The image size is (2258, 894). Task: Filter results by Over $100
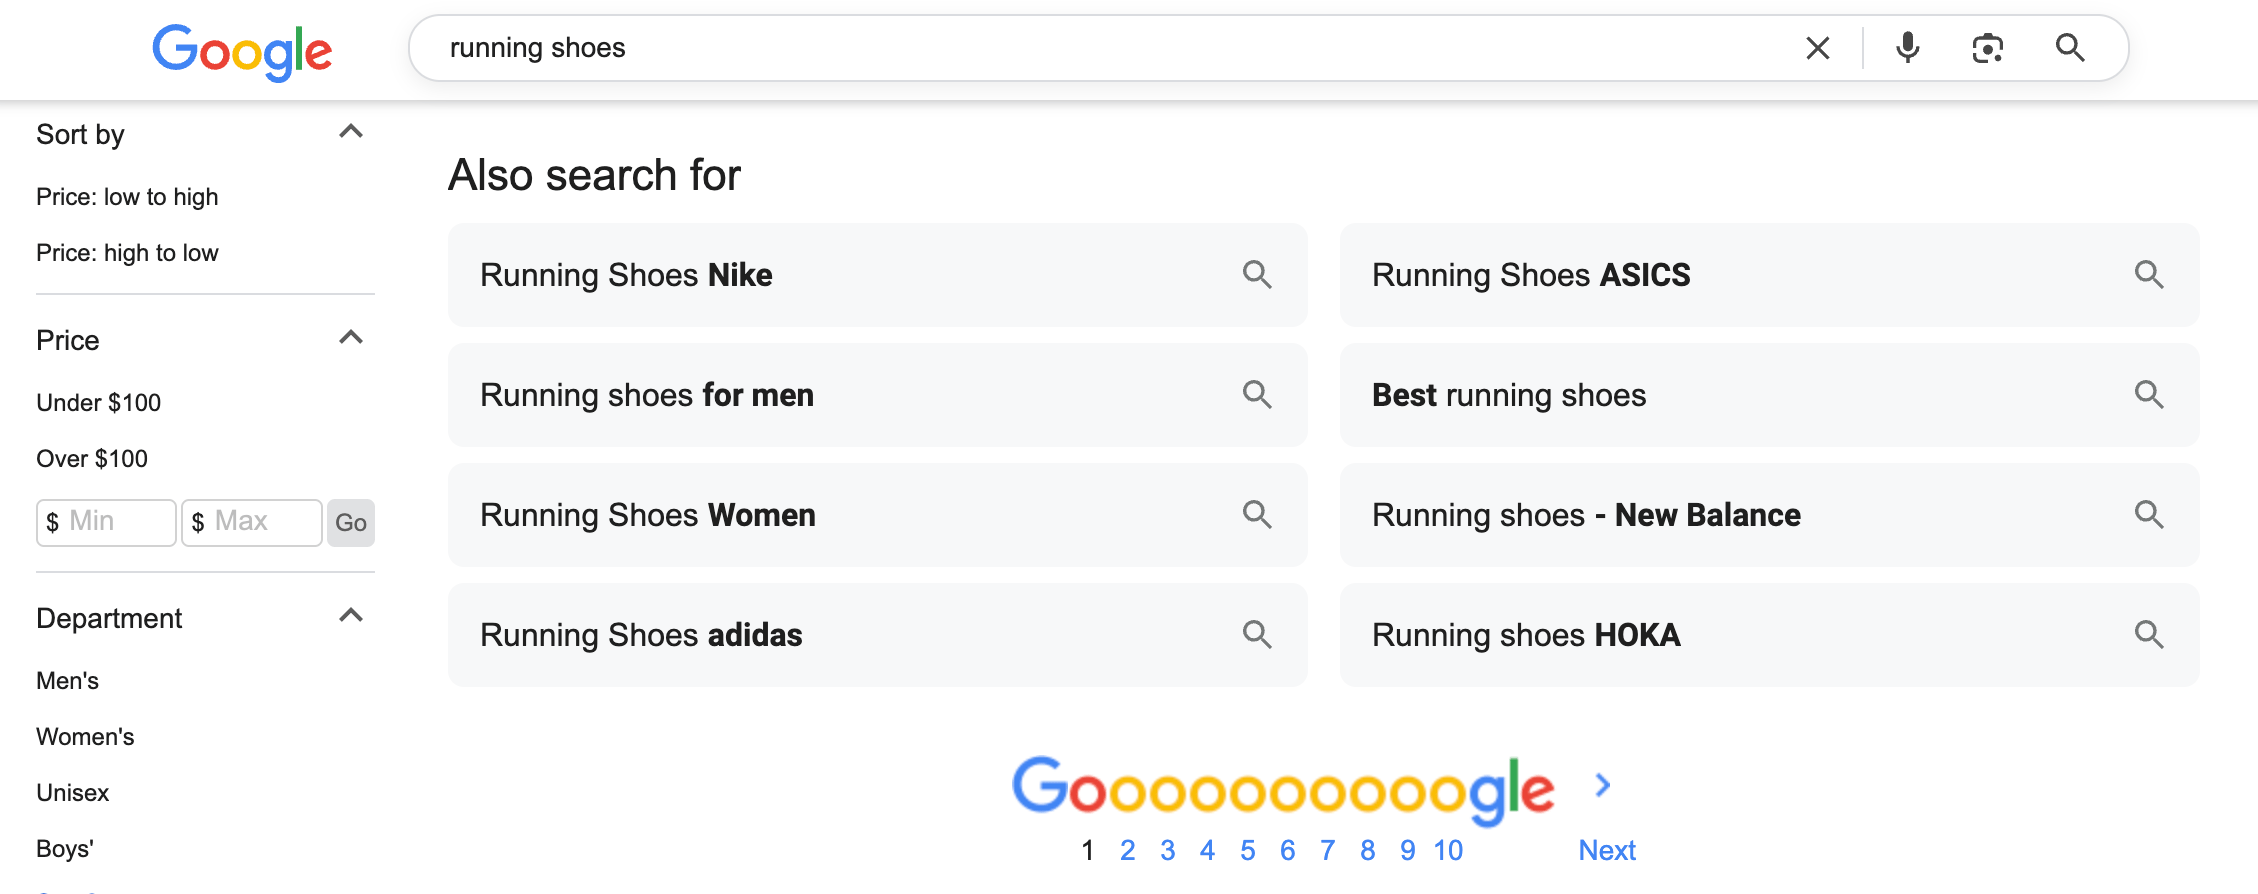point(91,458)
